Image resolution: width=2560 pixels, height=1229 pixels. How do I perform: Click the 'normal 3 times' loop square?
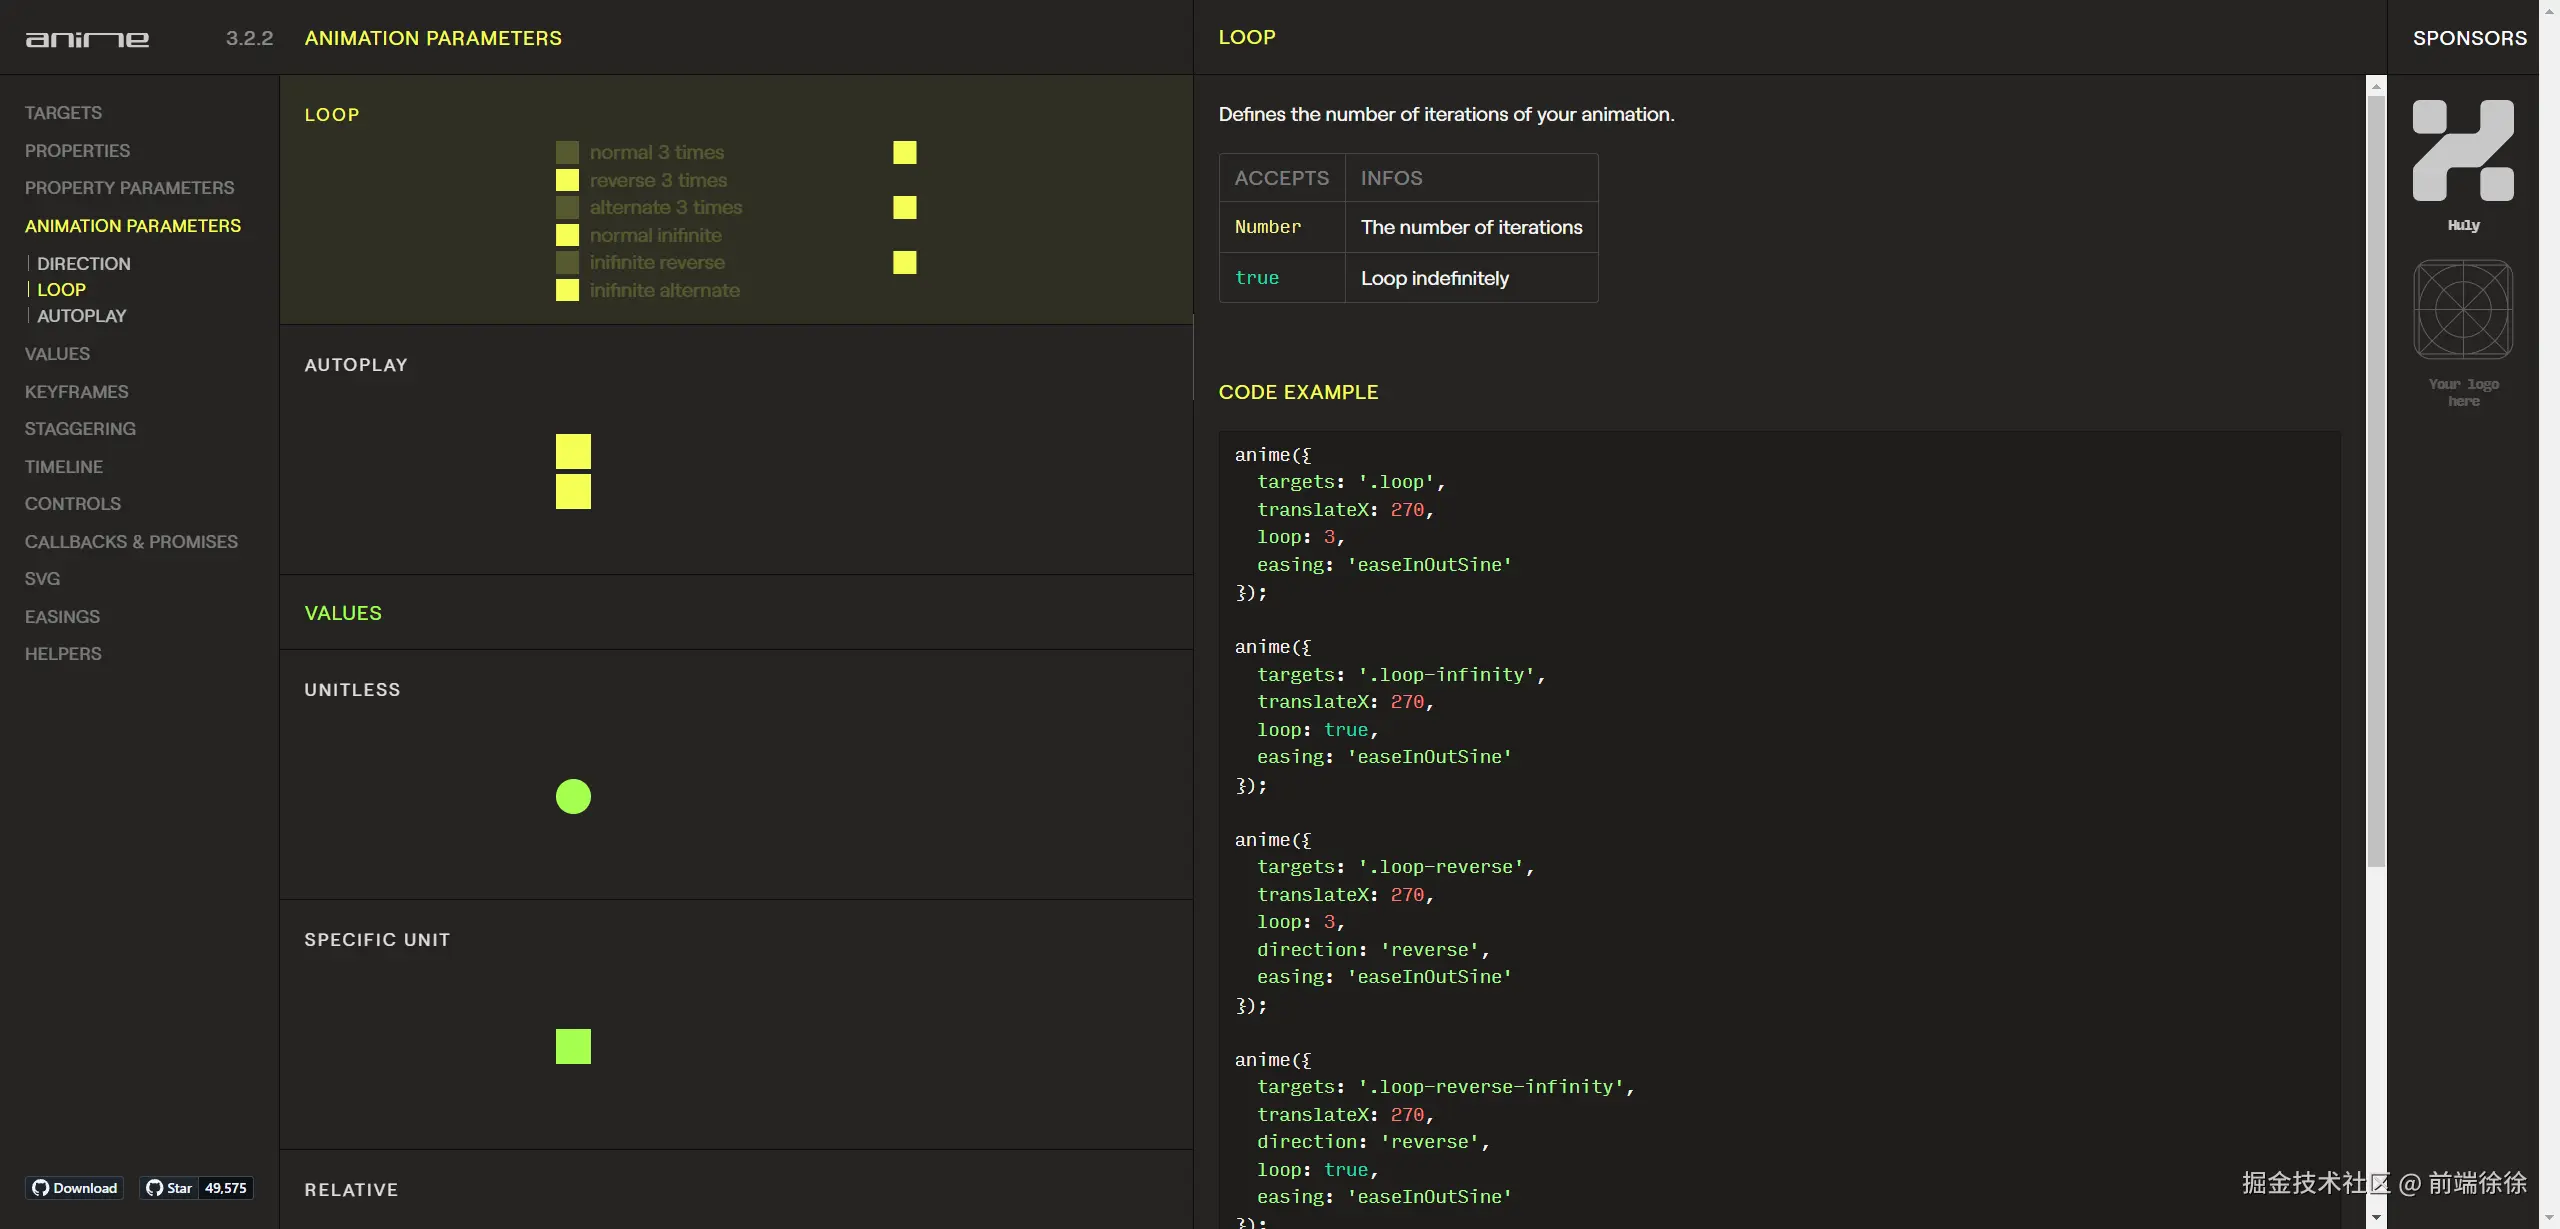pyautogui.click(x=904, y=152)
